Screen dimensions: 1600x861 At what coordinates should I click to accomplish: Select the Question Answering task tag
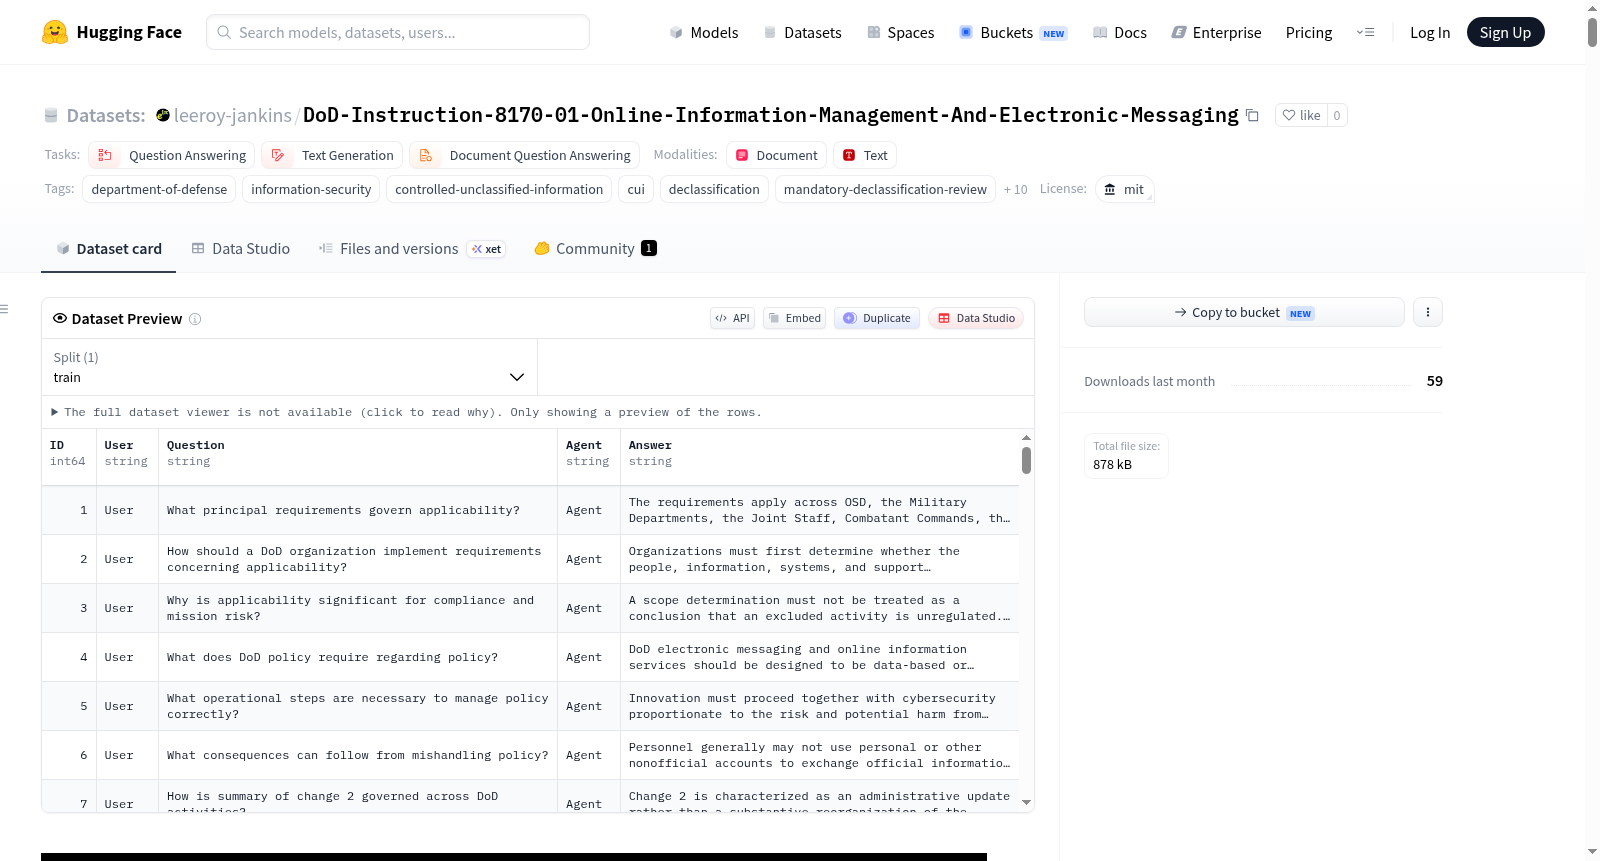(x=172, y=155)
